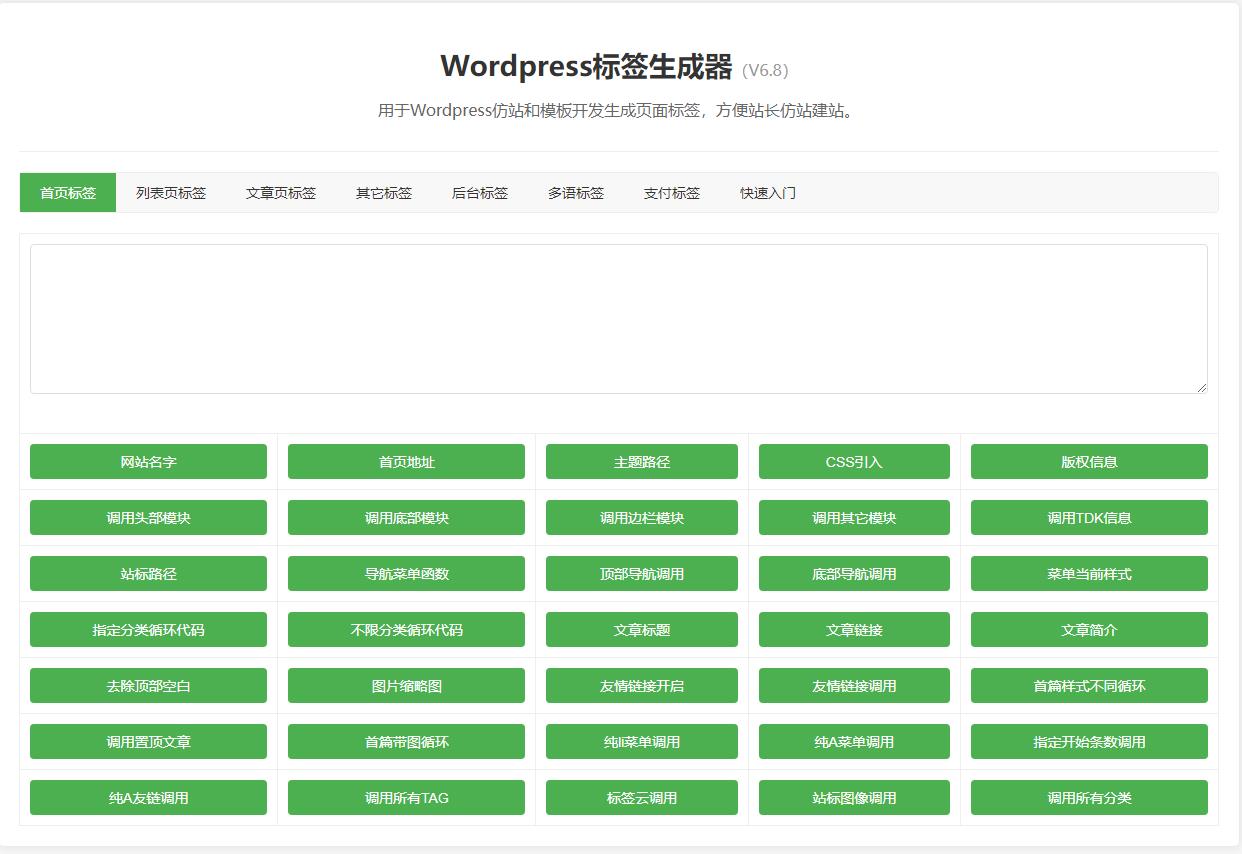Click the 调用头部模块 button
This screenshot has height=854, width=1242.
[148, 517]
